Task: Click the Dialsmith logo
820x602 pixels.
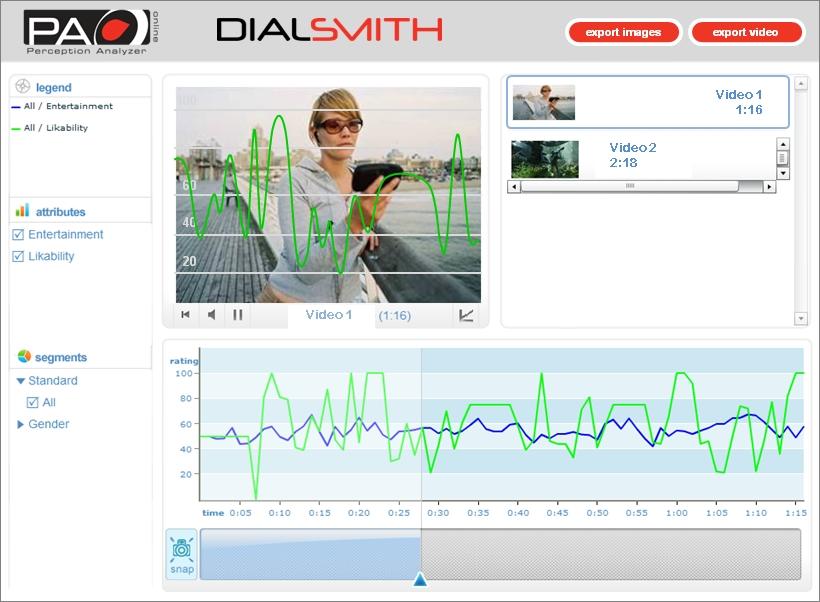Action: (329, 30)
